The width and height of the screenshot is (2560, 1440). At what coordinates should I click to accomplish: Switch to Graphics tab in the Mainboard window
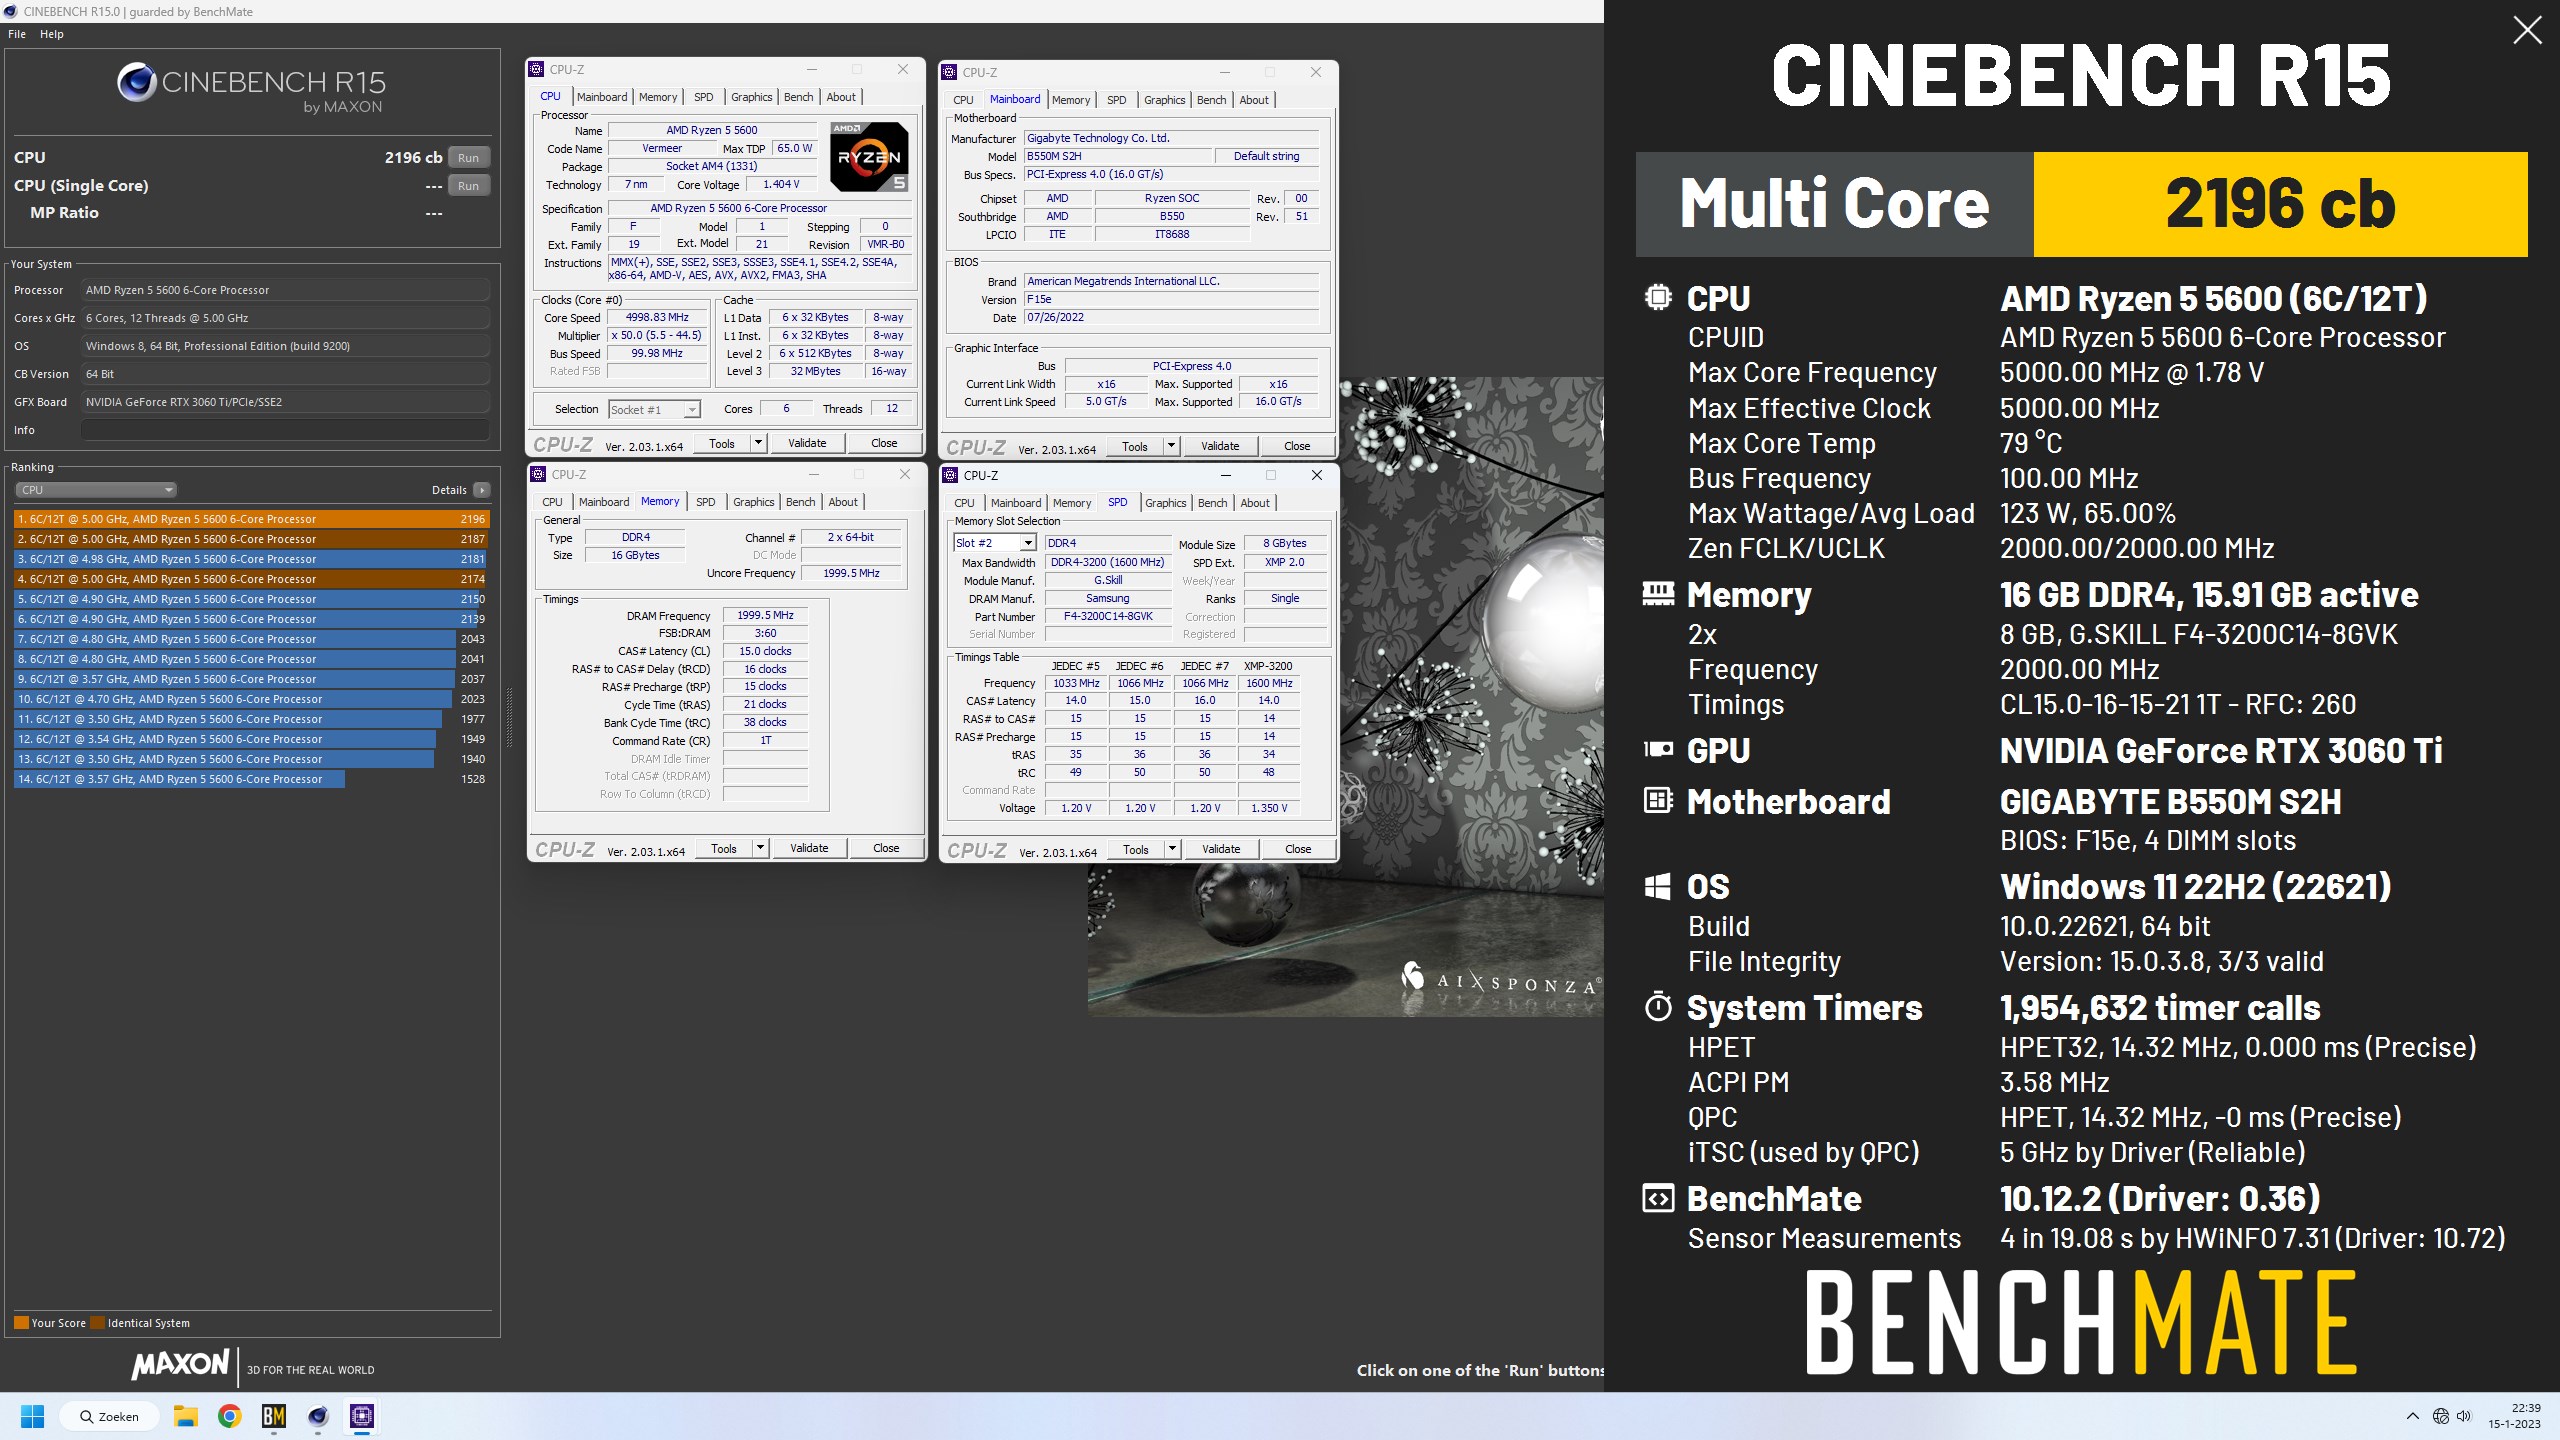pyautogui.click(x=1164, y=100)
